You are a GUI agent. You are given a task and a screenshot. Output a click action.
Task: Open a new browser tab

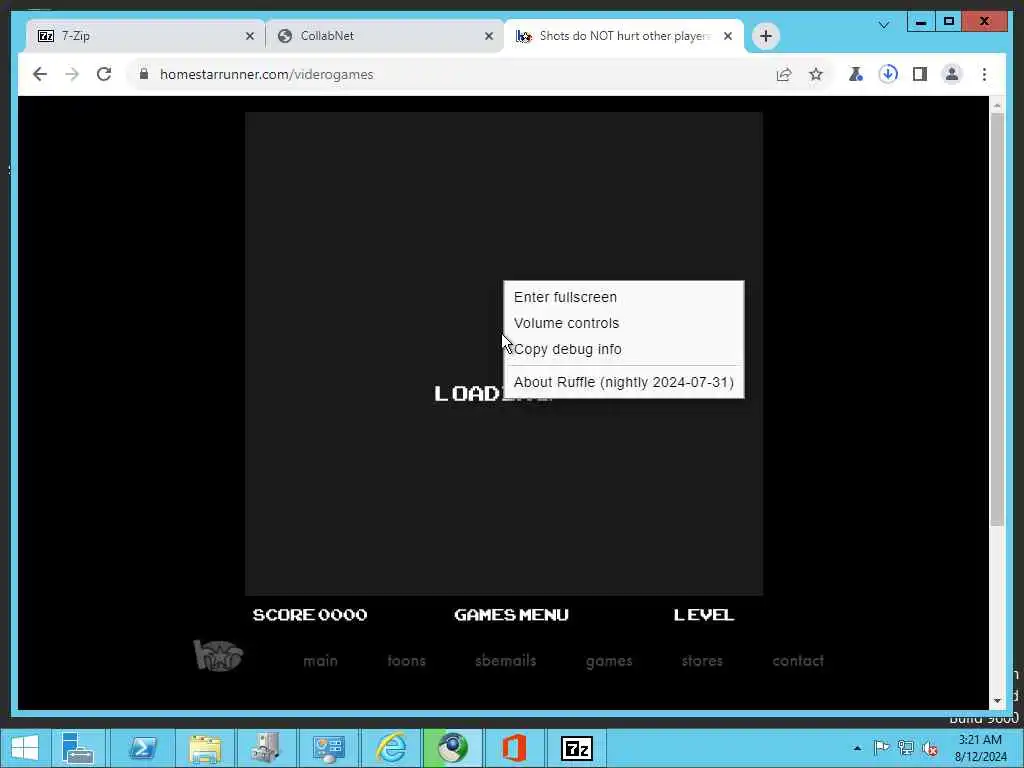point(766,36)
